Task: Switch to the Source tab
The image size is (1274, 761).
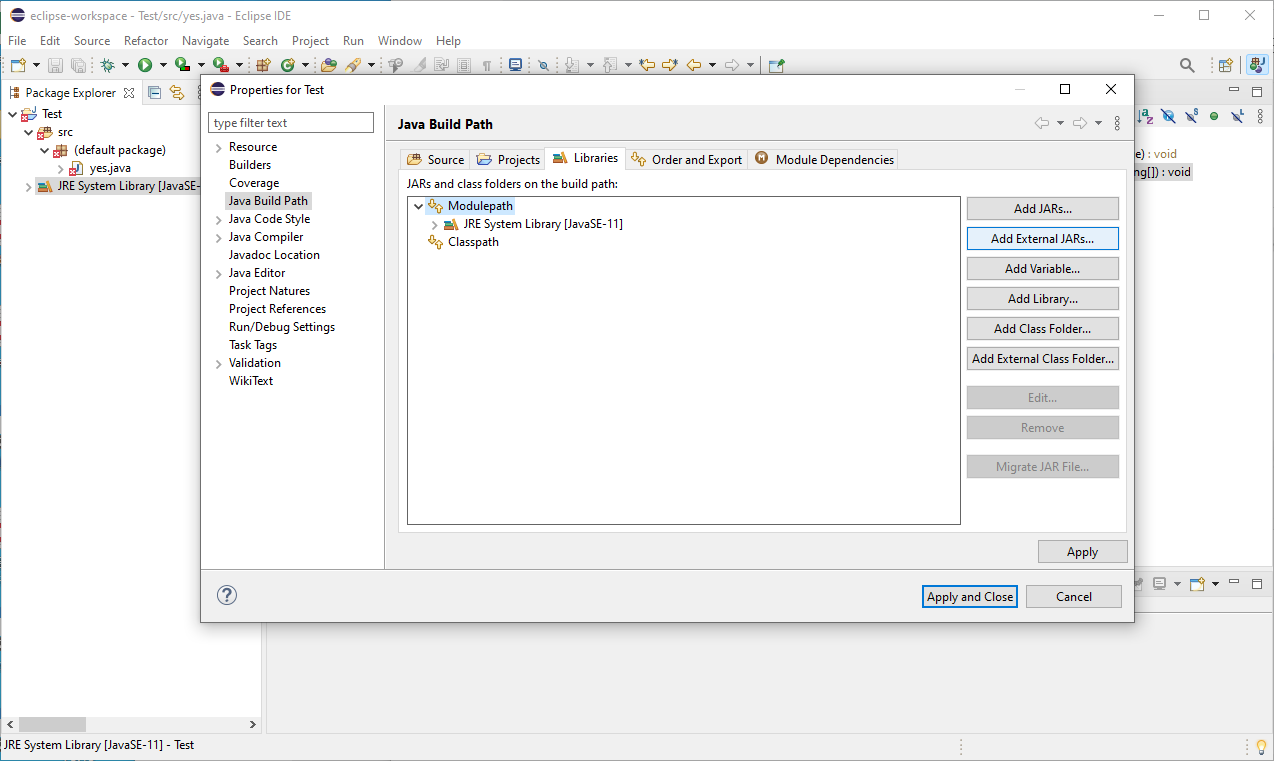Action: [x=435, y=159]
